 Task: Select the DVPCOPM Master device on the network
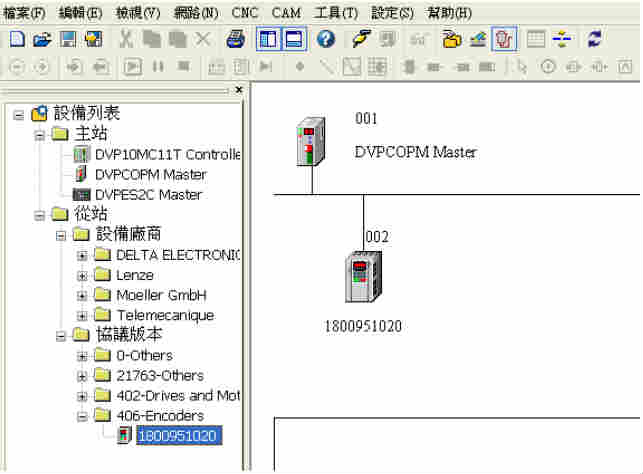click(312, 142)
